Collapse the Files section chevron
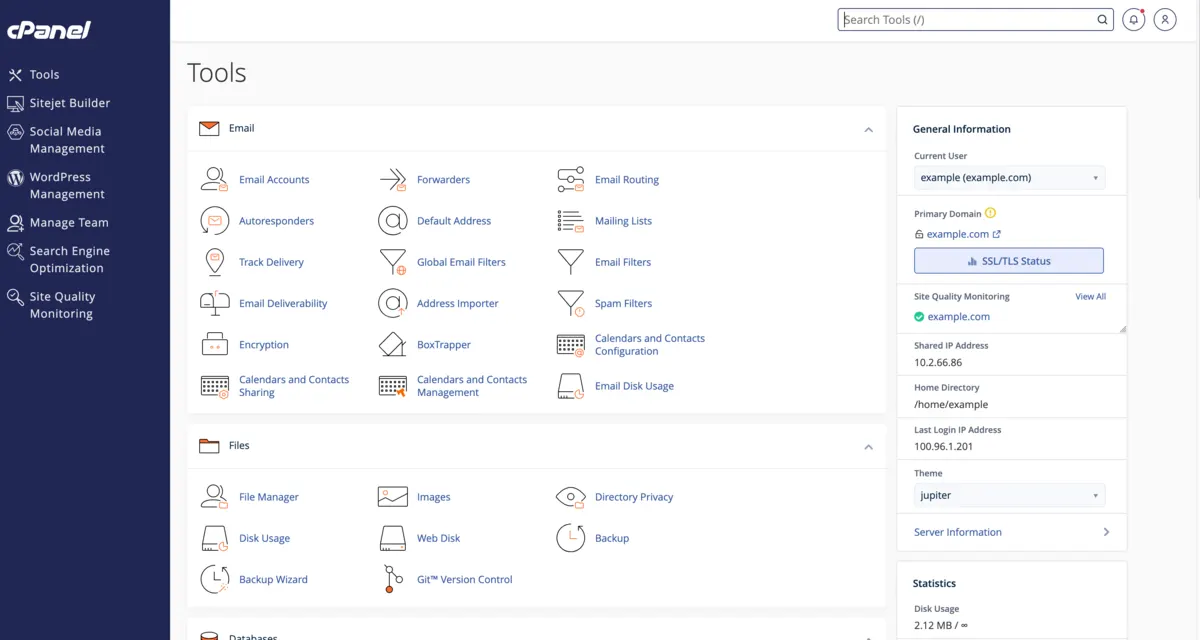This screenshot has width=1200, height=640. [x=868, y=447]
